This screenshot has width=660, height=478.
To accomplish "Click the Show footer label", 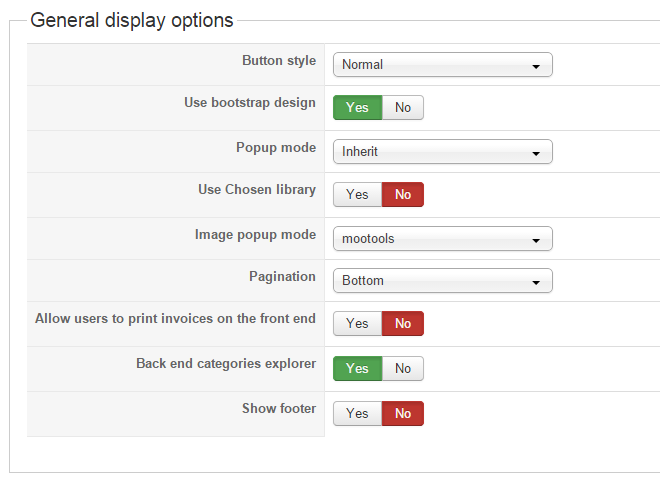I will tap(278, 408).
